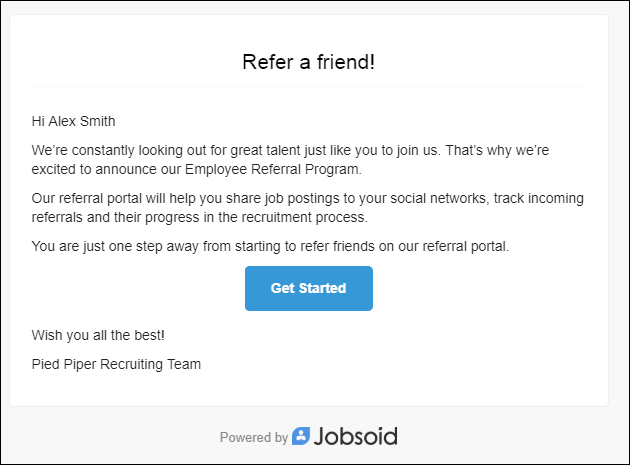Click the divider line under the heading
This screenshot has width=630, height=466.
click(x=308, y=87)
